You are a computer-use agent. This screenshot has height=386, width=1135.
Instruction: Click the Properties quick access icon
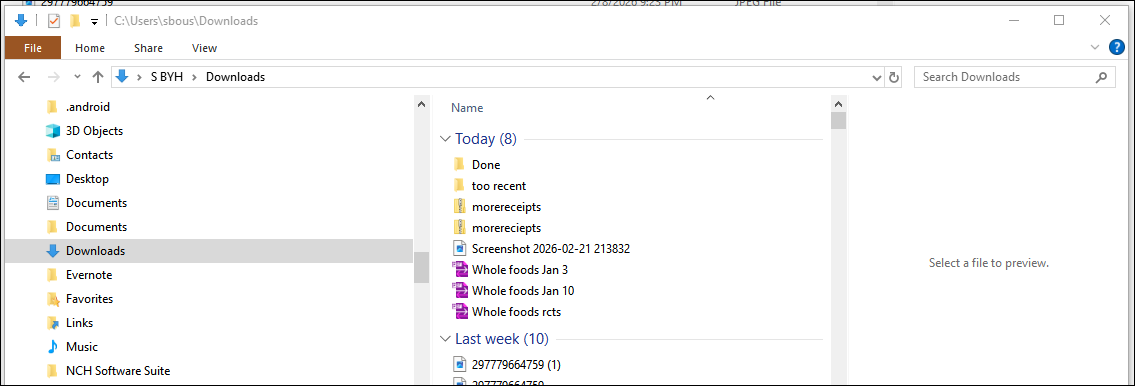click(54, 21)
